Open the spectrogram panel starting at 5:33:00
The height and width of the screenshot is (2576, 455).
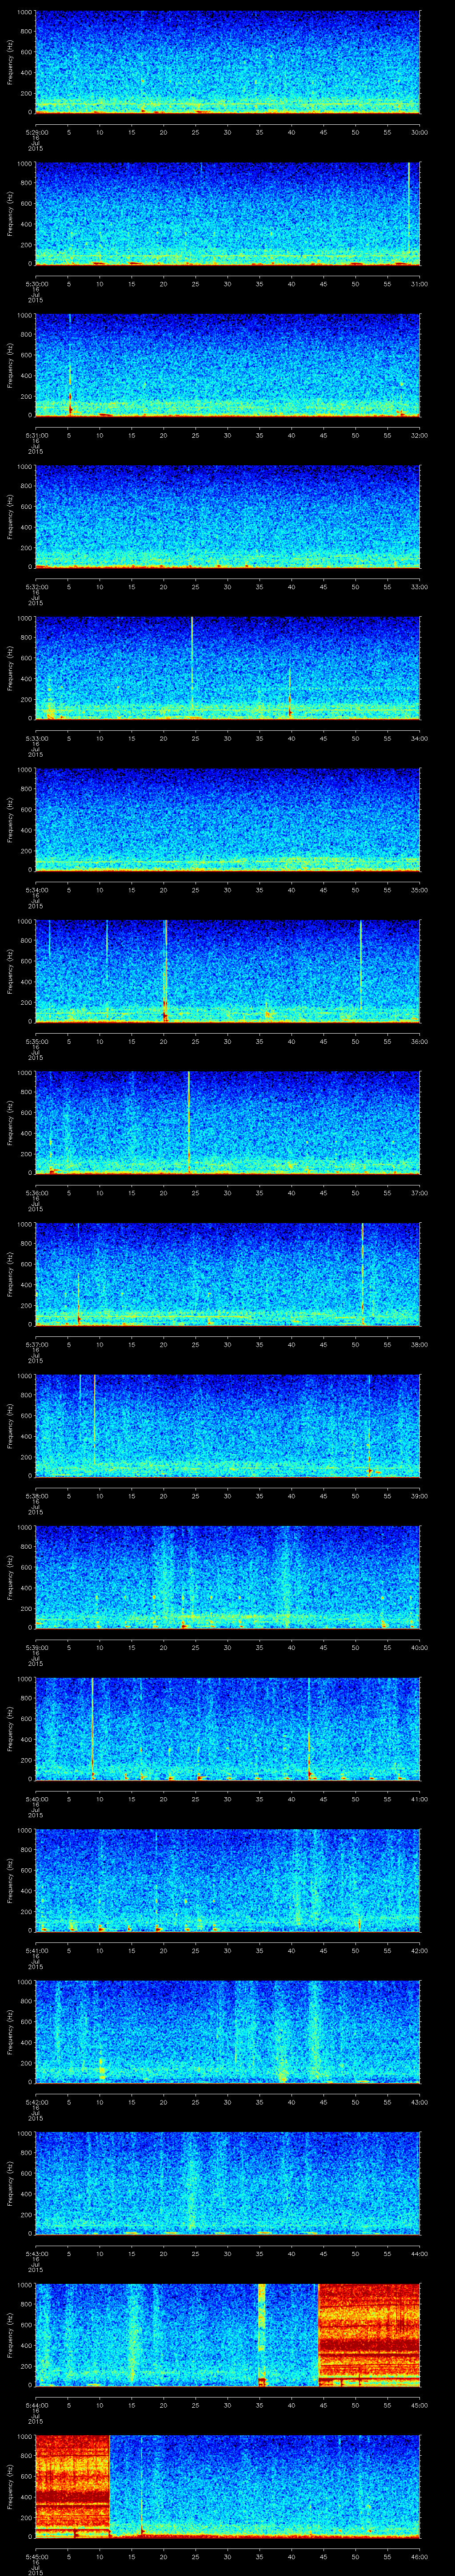click(x=228, y=668)
